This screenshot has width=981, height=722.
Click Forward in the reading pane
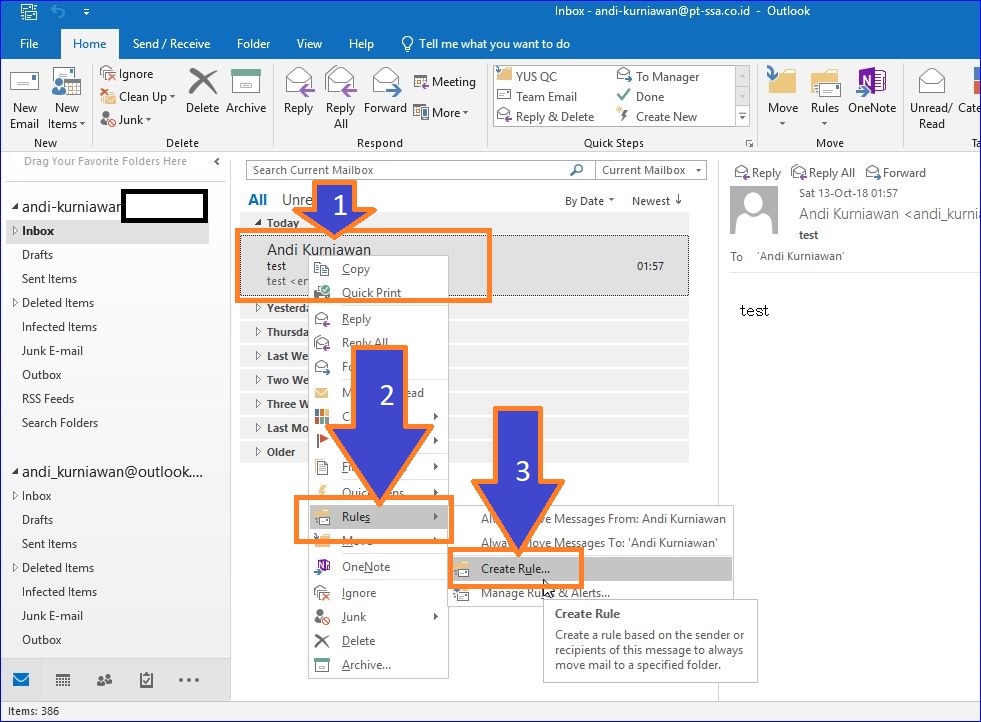895,173
